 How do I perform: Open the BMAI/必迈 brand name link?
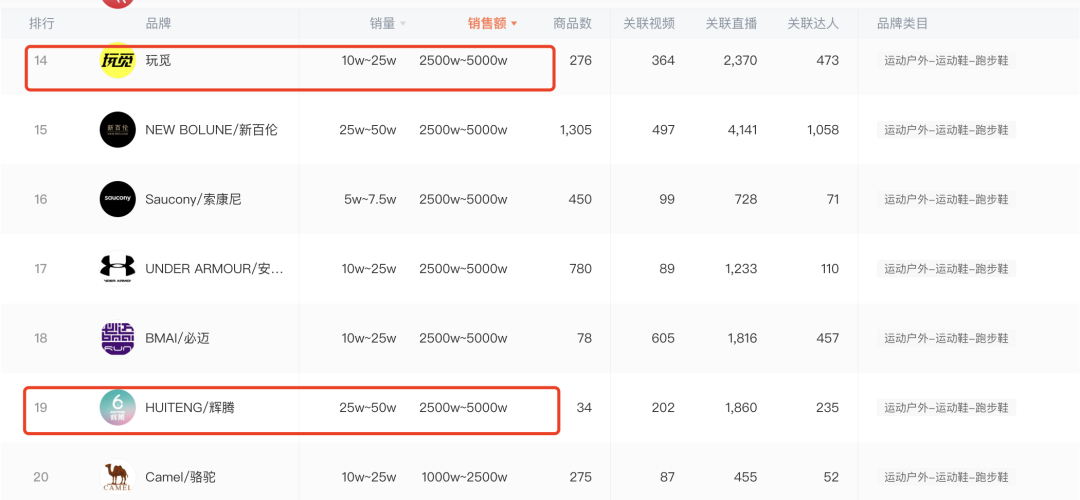coord(177,338)
